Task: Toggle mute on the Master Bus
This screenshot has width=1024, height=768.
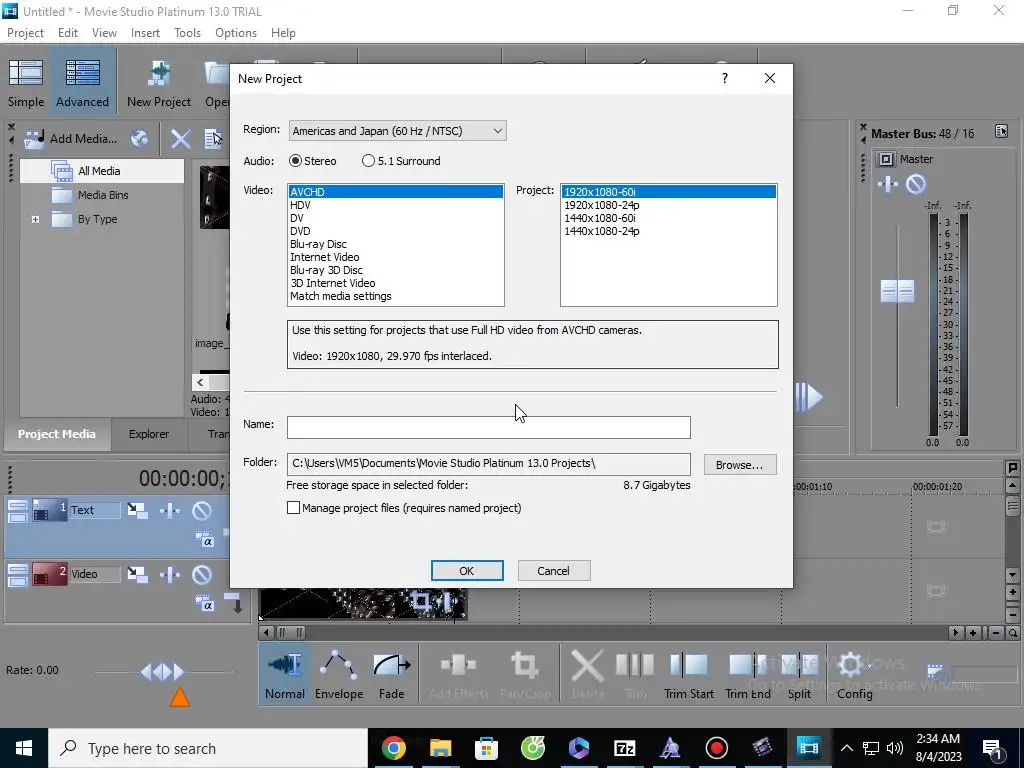Action: [916, 184]
